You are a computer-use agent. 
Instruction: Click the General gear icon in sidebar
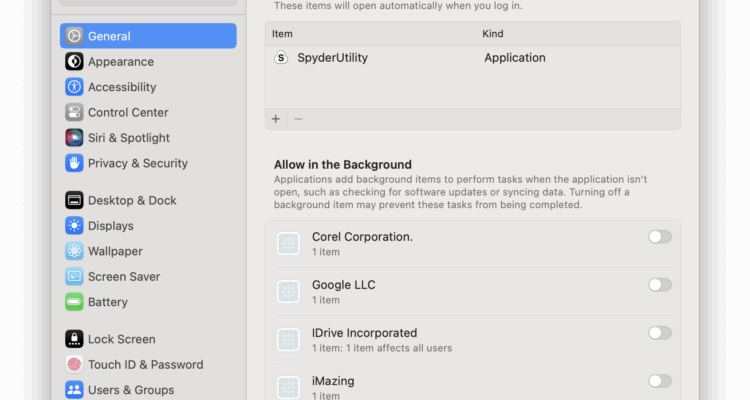(74, 36)
